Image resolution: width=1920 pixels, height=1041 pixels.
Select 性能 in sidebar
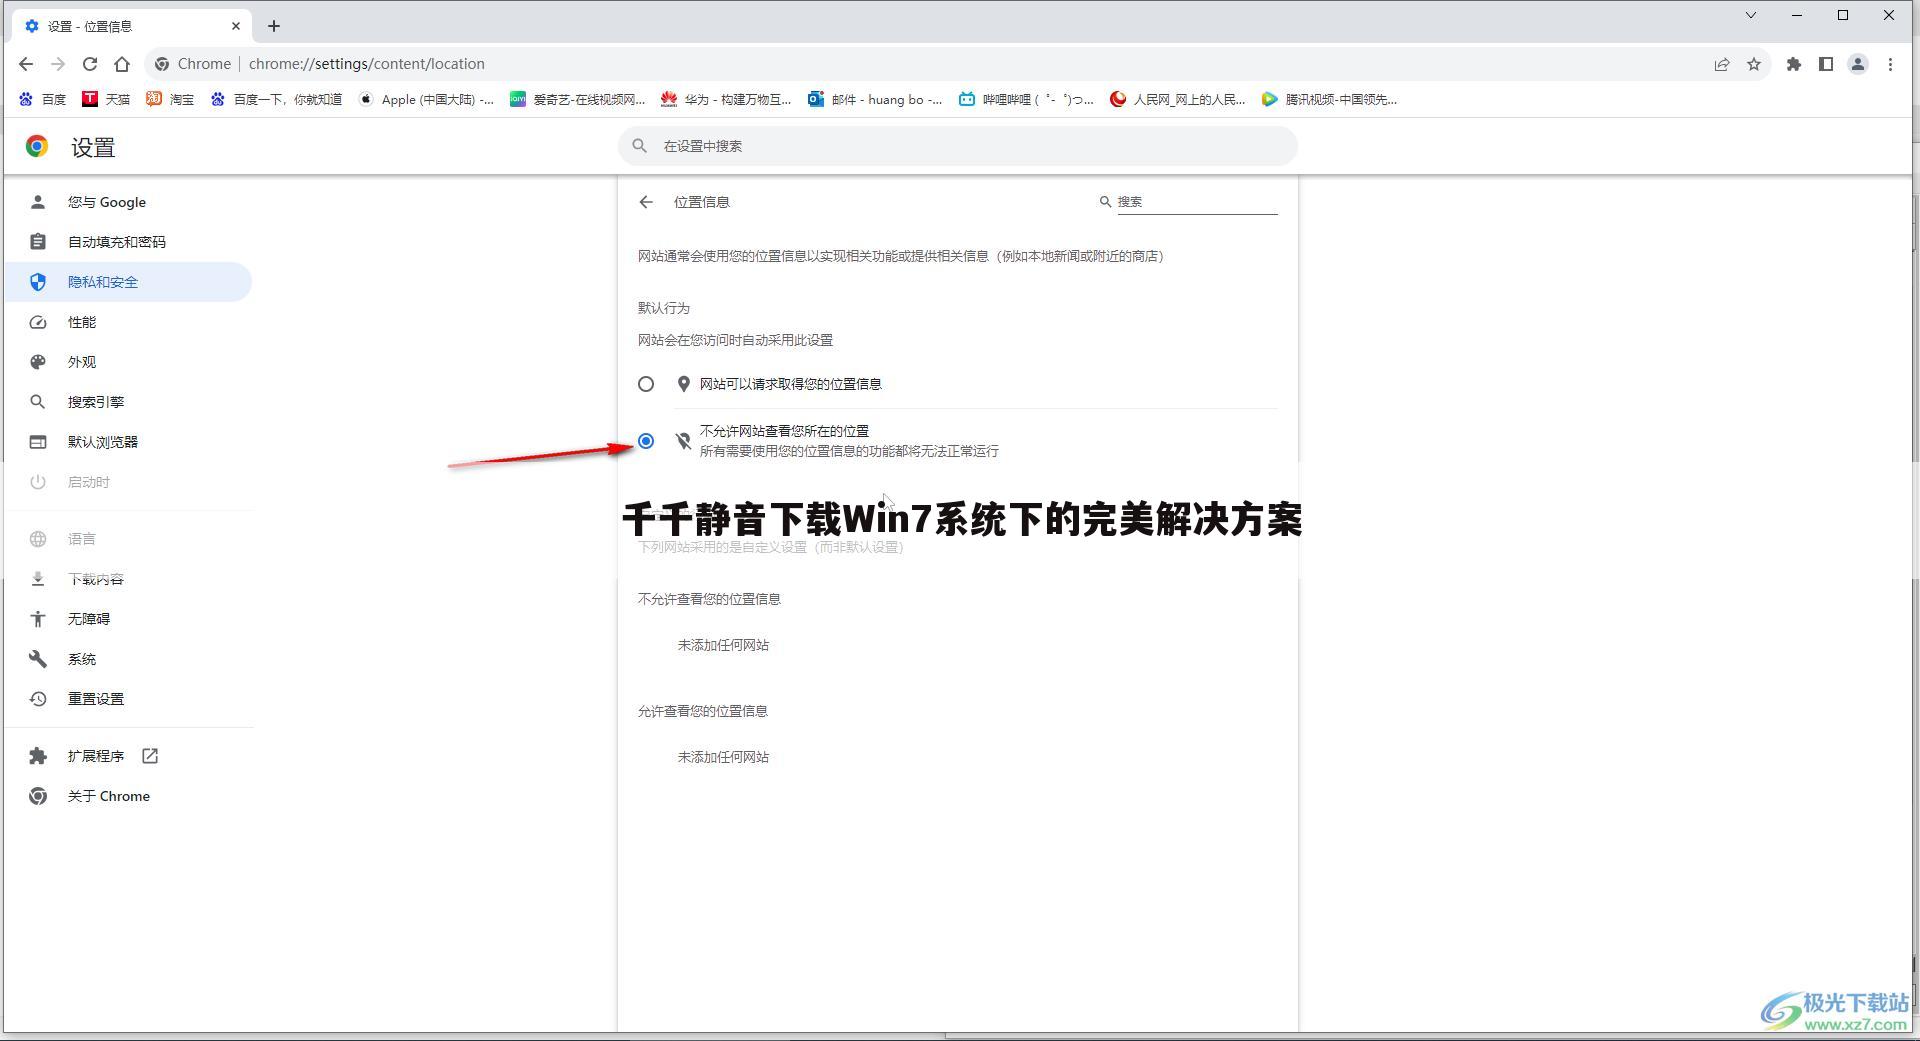click(128, 322)
